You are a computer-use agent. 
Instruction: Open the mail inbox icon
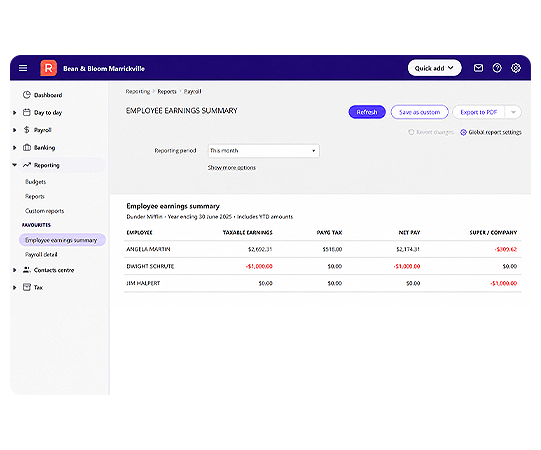click(478, 68)
